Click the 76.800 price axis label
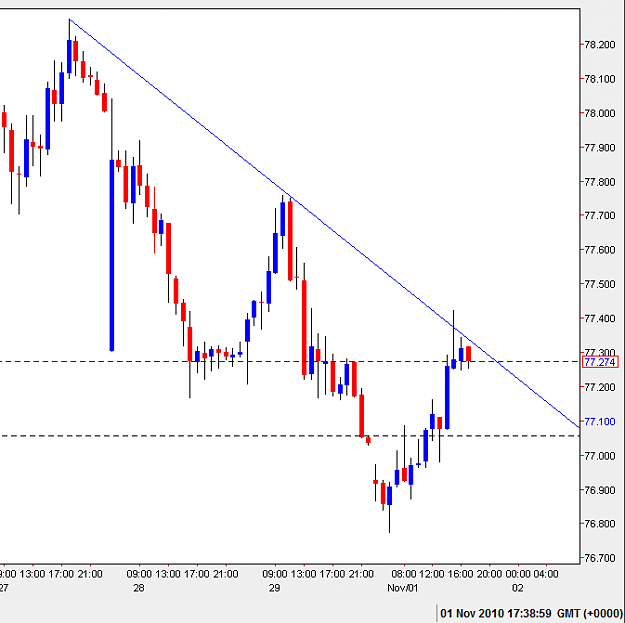 click(x=599, y=524)
